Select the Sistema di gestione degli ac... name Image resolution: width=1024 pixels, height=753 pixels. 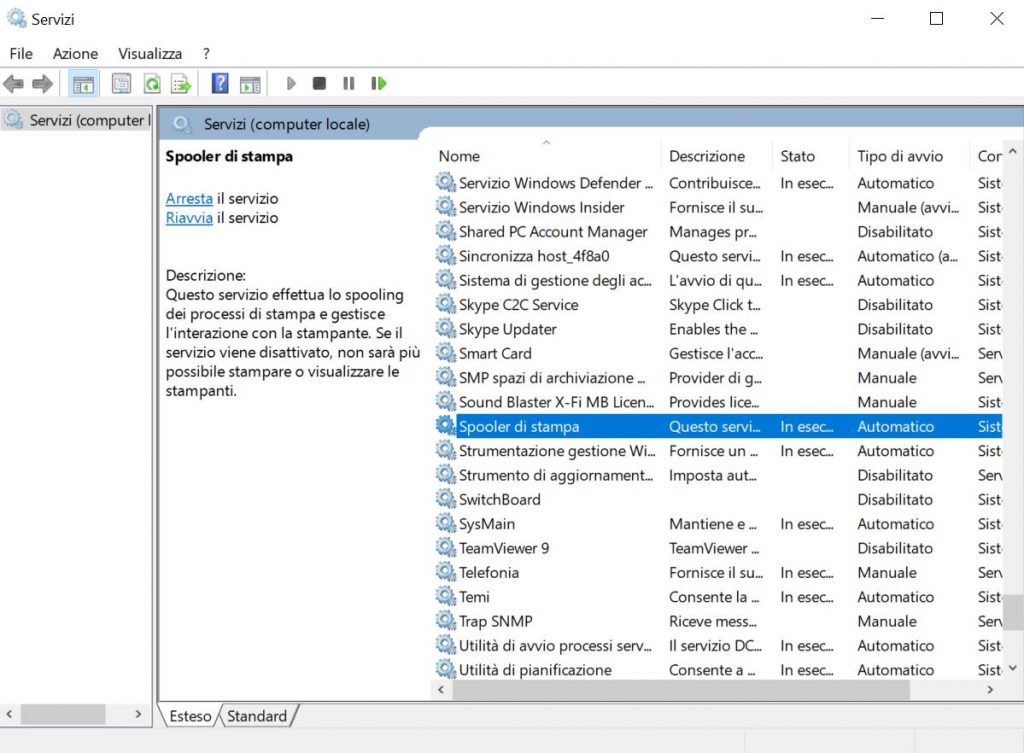pyautogui.click(x=555, y=280)
